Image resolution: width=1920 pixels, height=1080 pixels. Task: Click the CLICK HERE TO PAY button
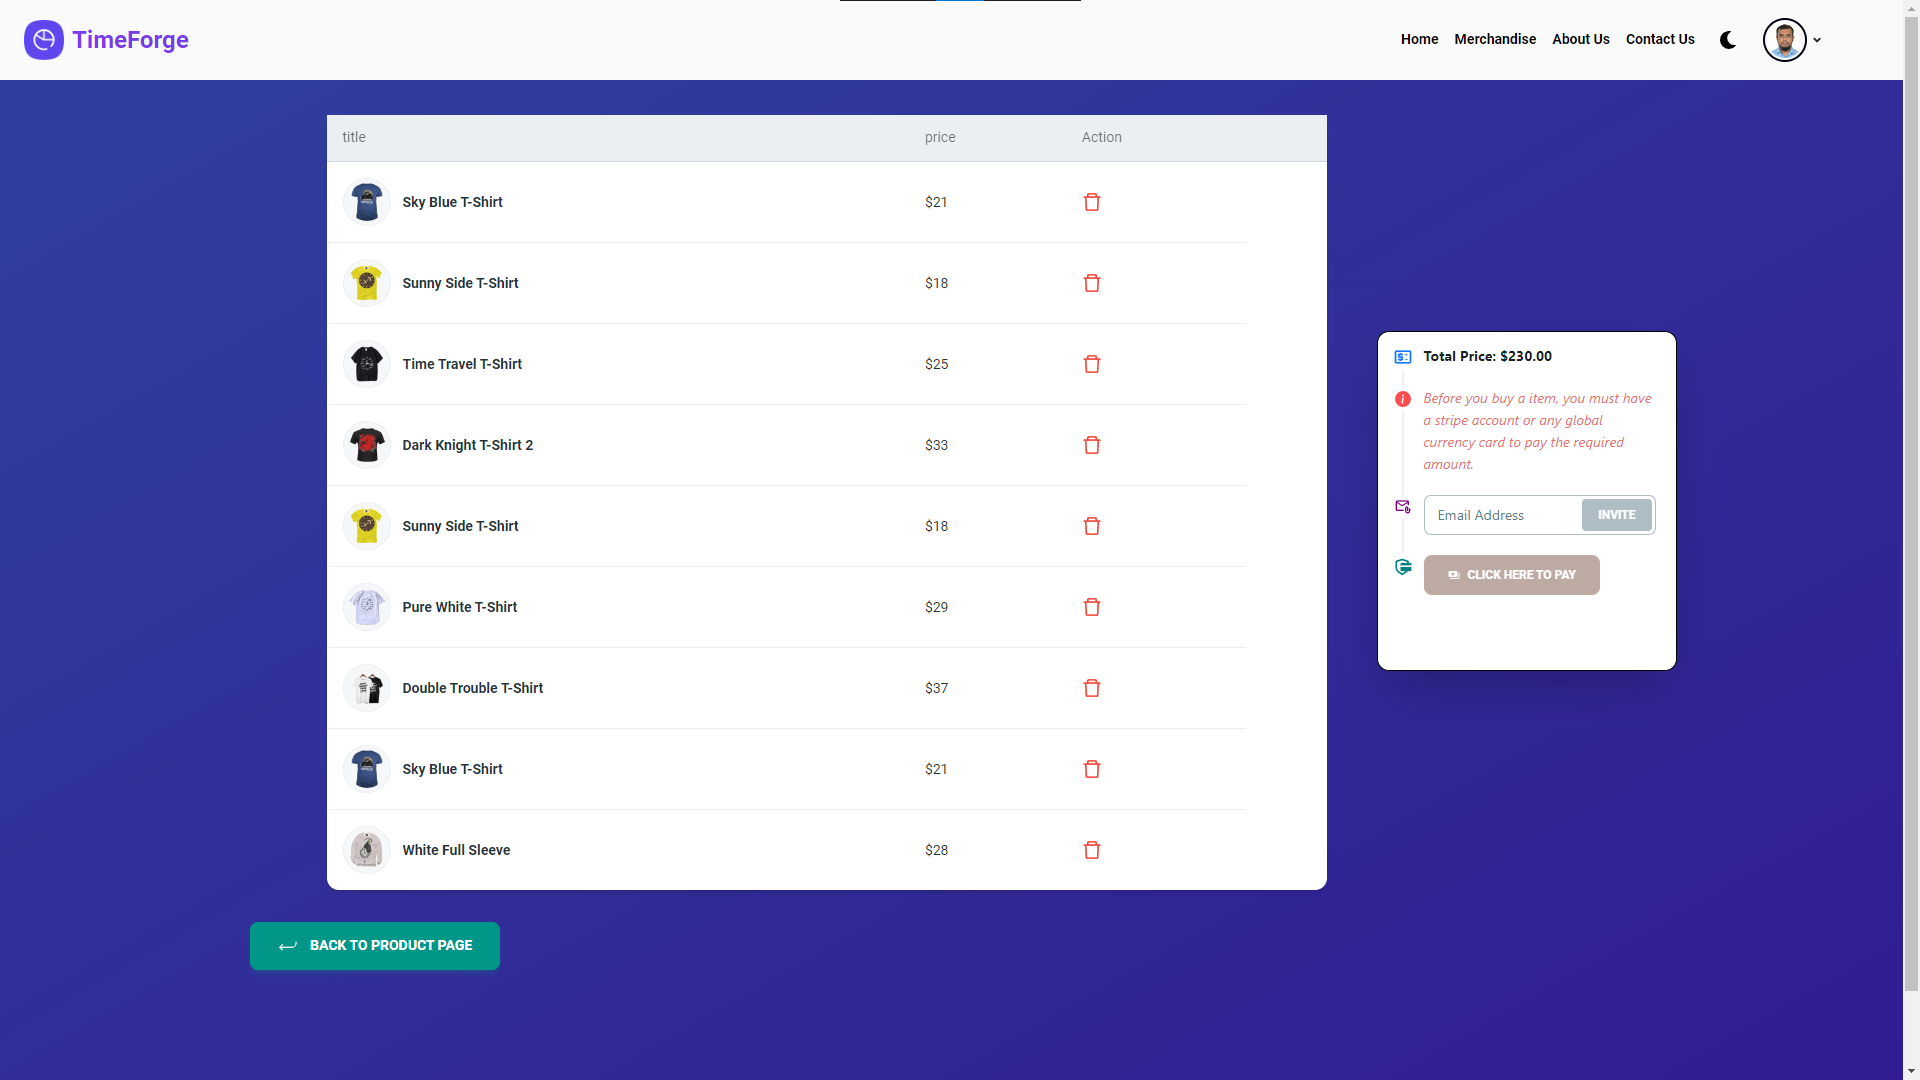tap(1512, 575)
